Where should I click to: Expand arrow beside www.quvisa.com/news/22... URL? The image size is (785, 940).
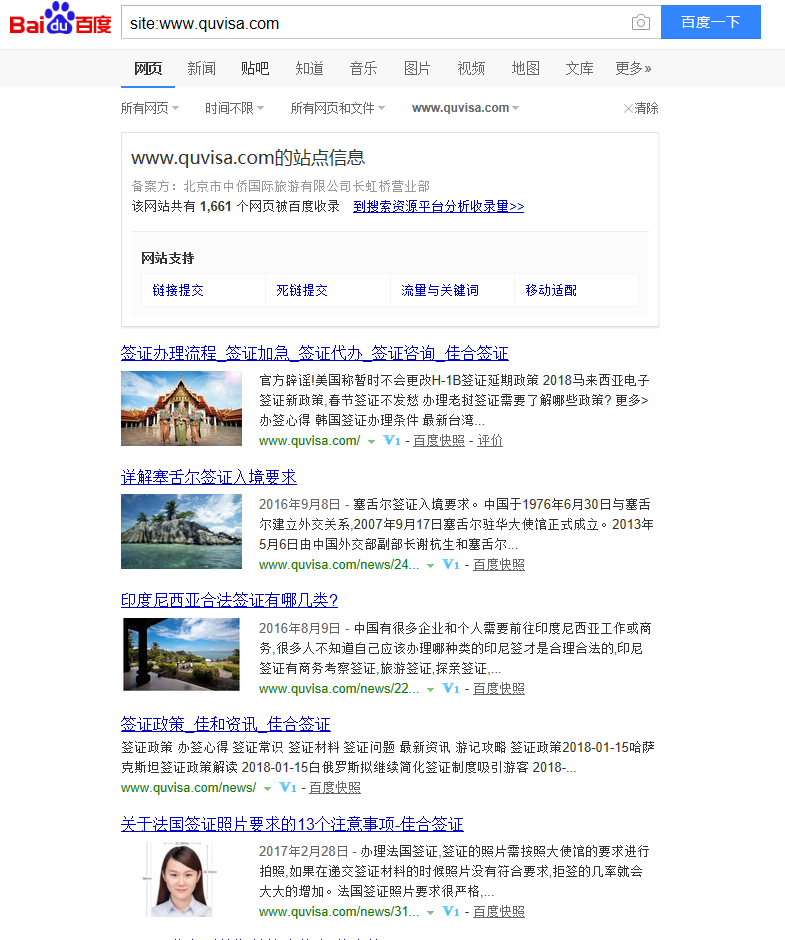[x=430, y=690]
